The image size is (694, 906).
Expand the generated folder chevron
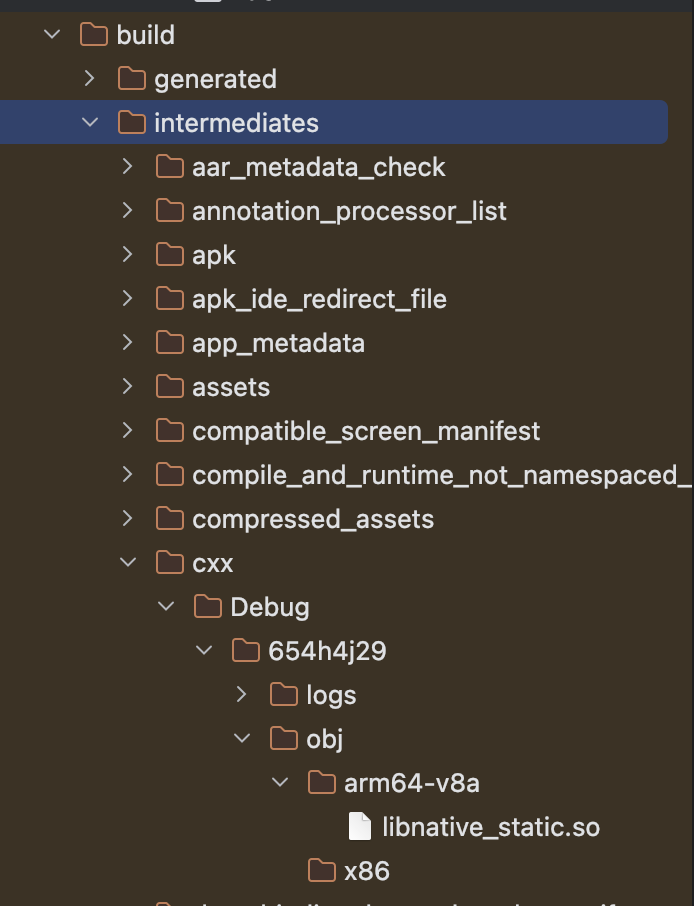tap(90, 79)
